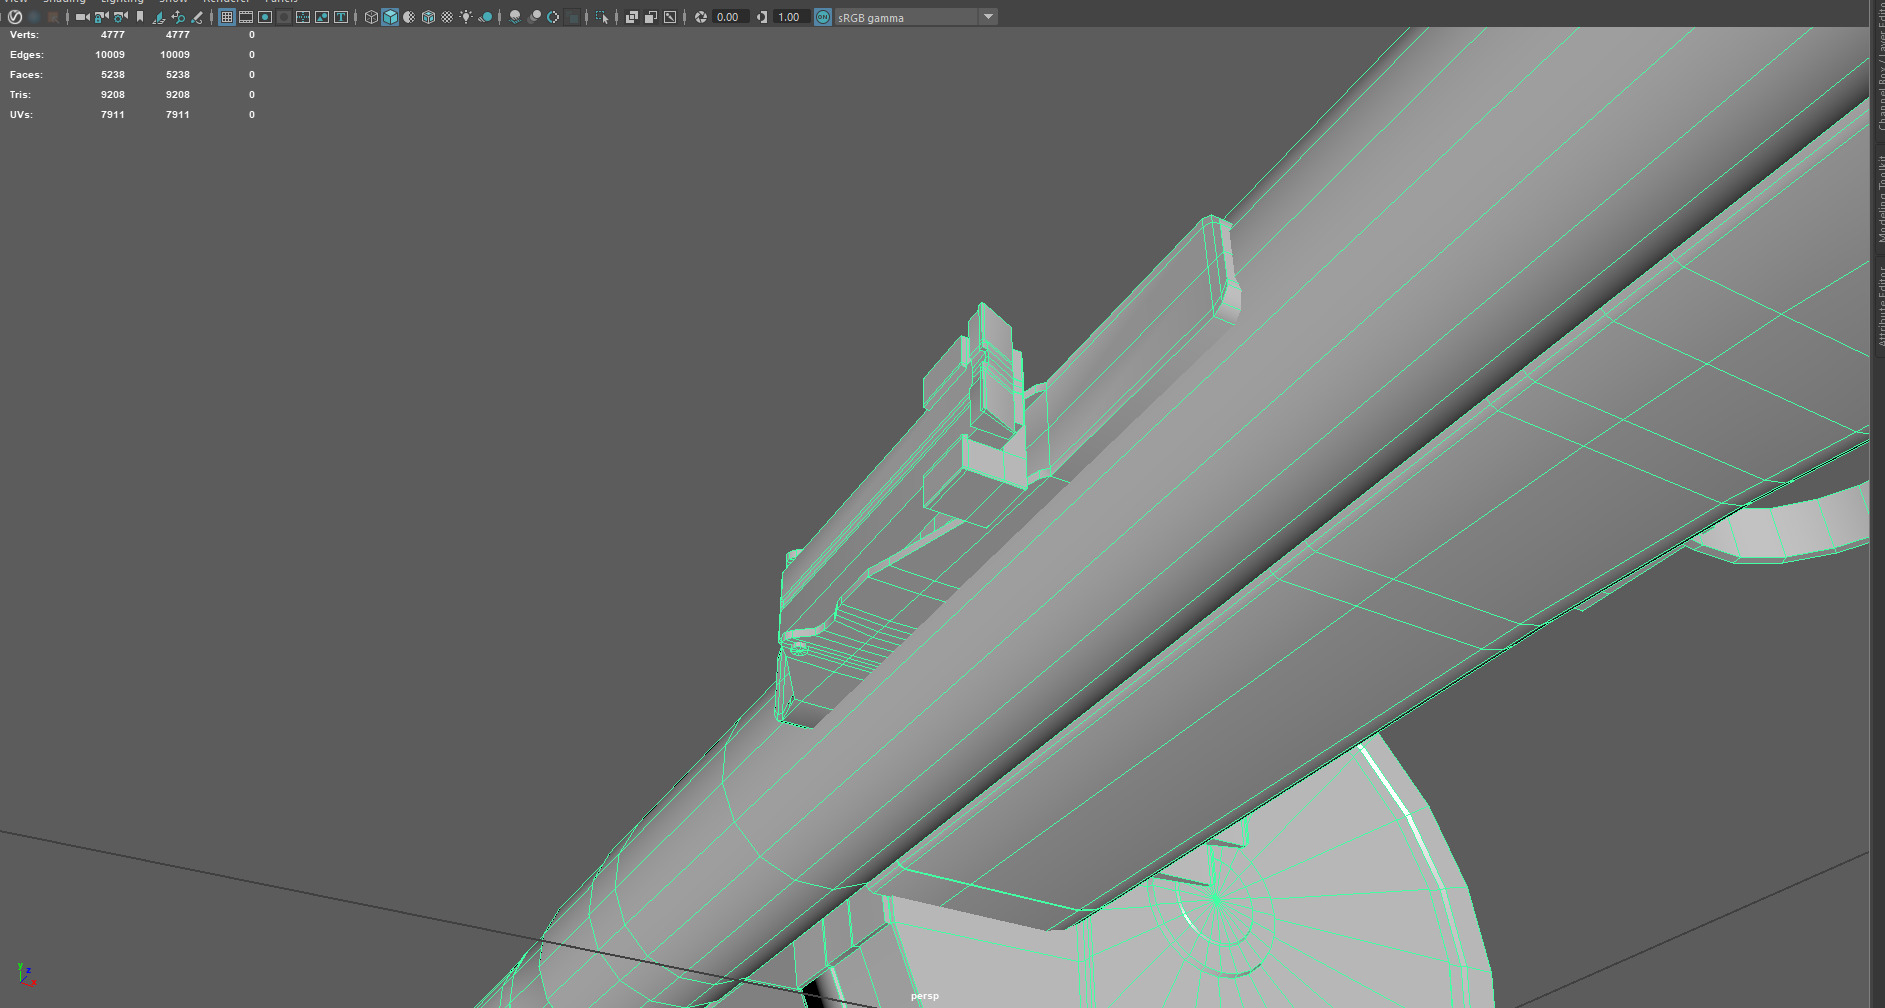1885x1008 pixels.
Task: Click the first 9208 Tris value
Action: click(x=113, y=95)
